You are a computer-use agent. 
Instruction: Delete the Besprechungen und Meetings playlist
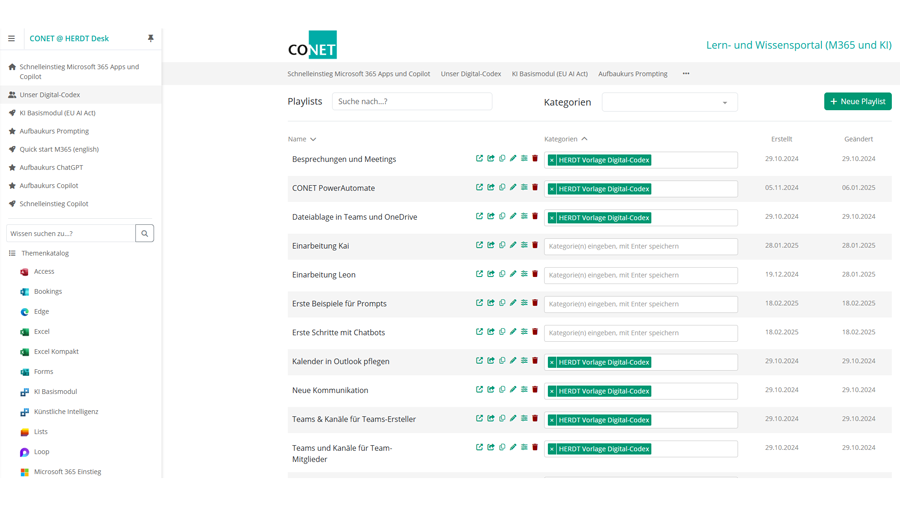535,158
